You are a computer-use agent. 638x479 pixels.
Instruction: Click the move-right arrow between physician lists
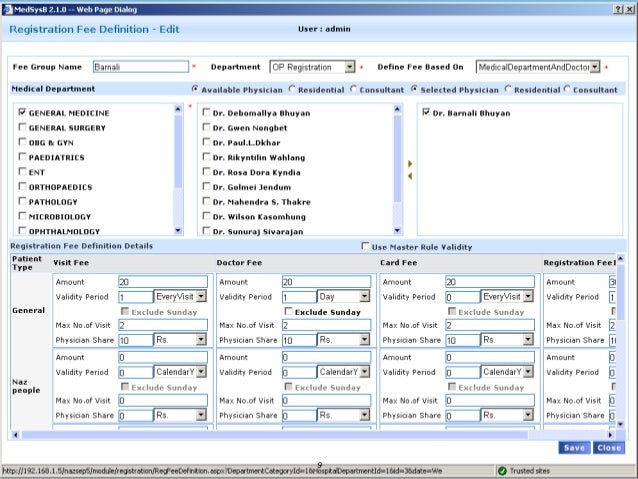[410, 164]
